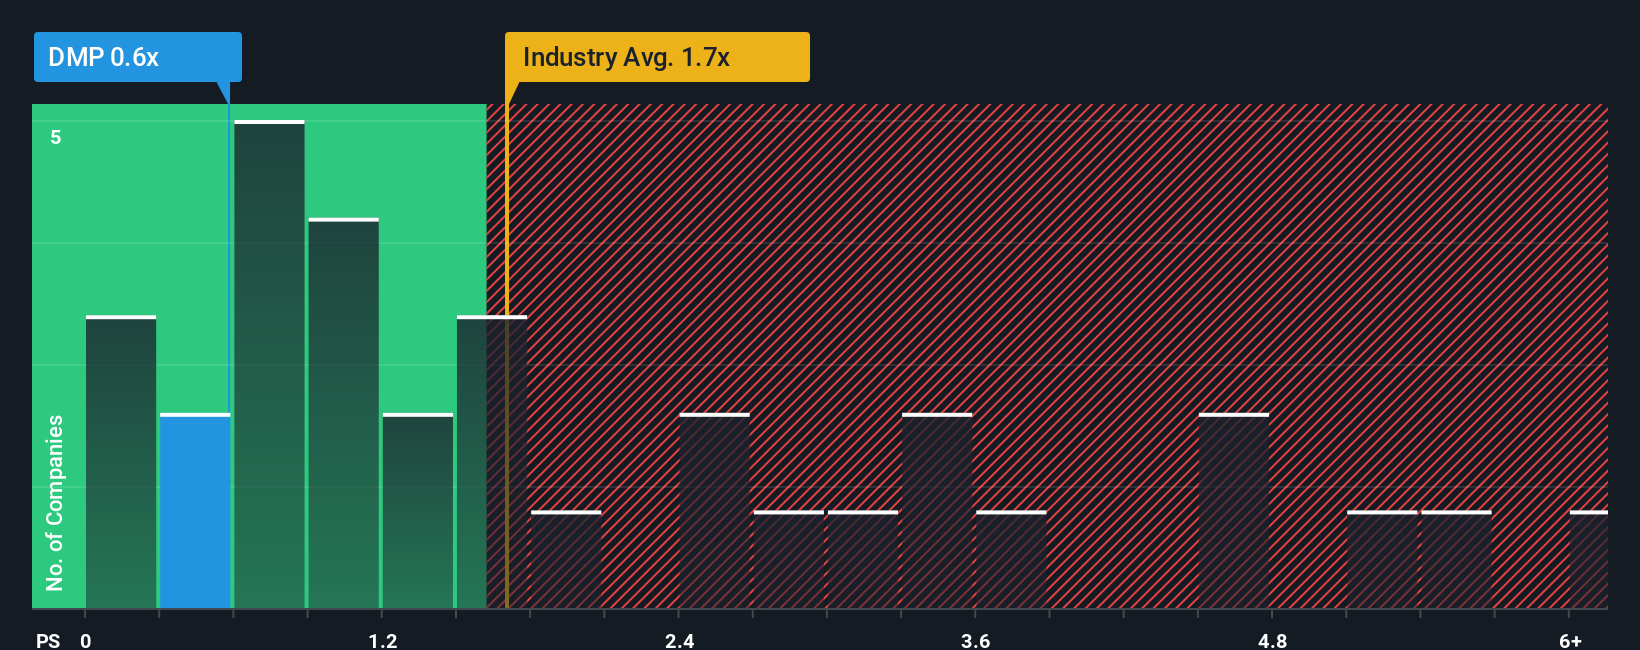1640x650 pixels.
Task: Click the DMP 0.6x label tag
Action: [x=137, y=57]
